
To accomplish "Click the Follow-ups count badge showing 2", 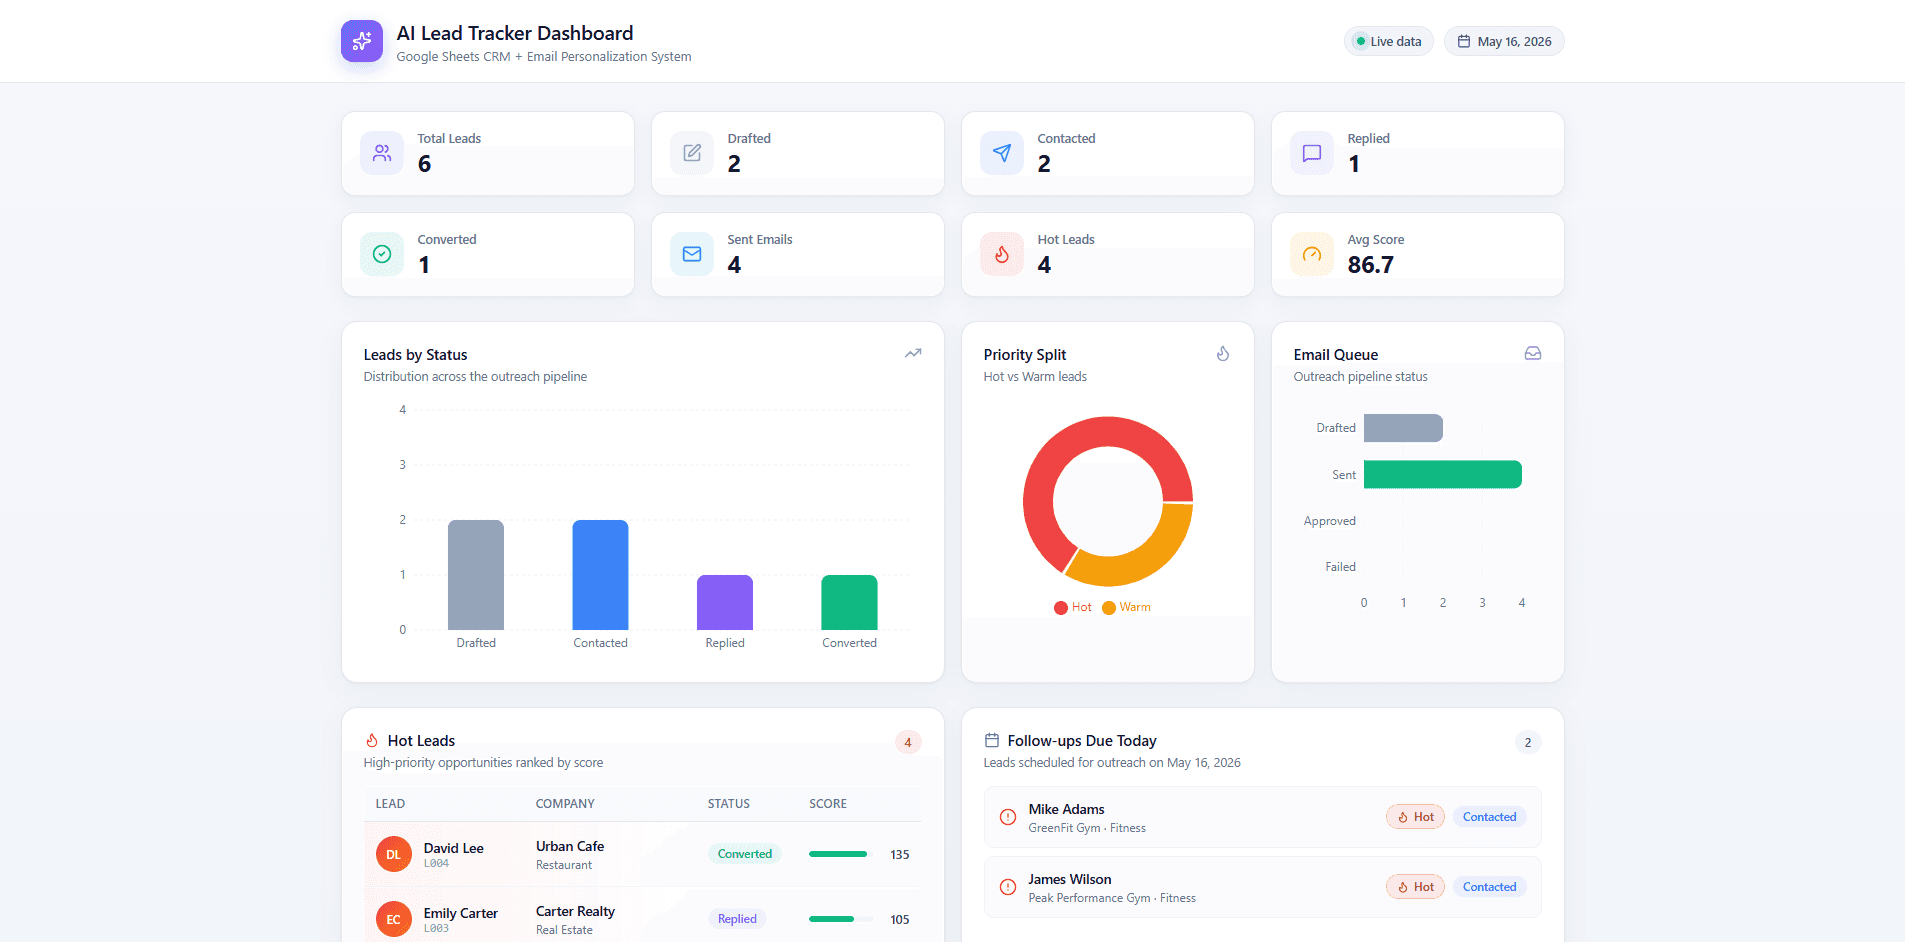I will 1528,742.
